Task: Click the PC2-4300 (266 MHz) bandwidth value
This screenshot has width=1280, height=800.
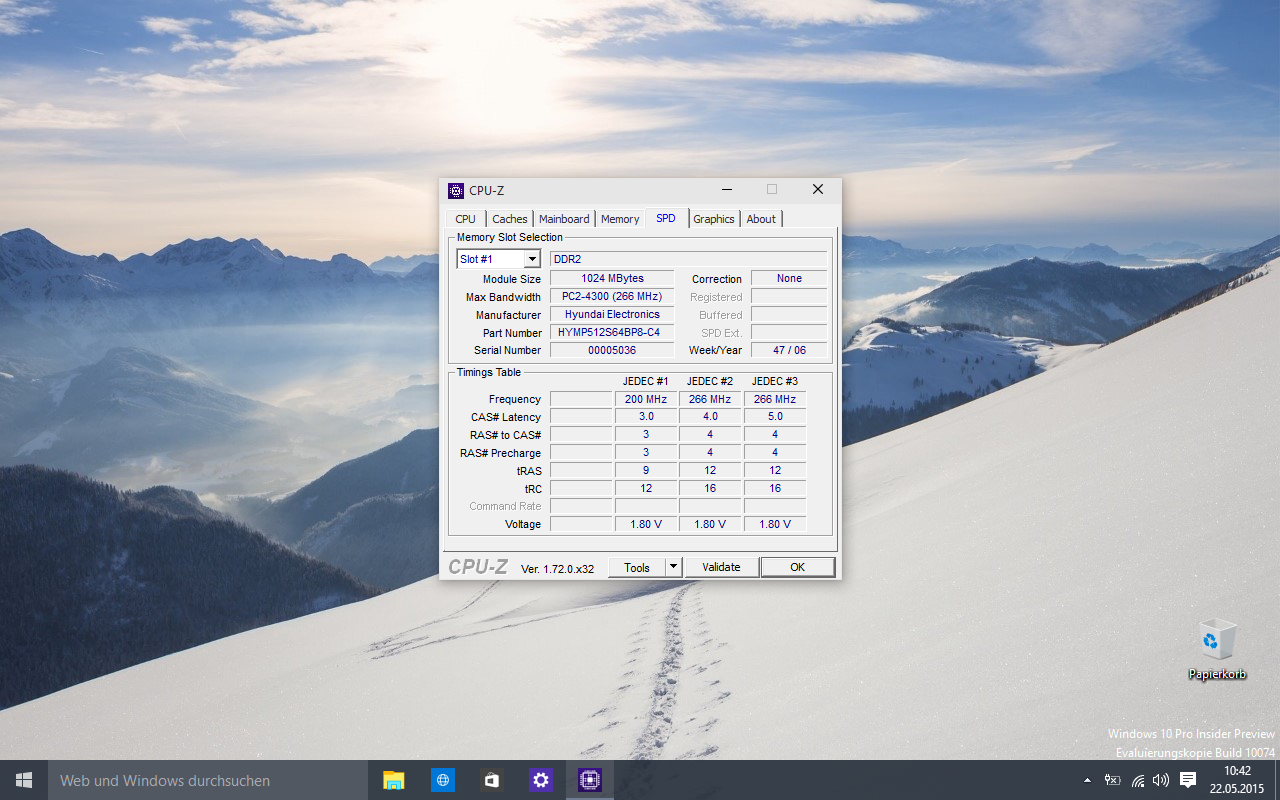Action: (x=612, y=296)
